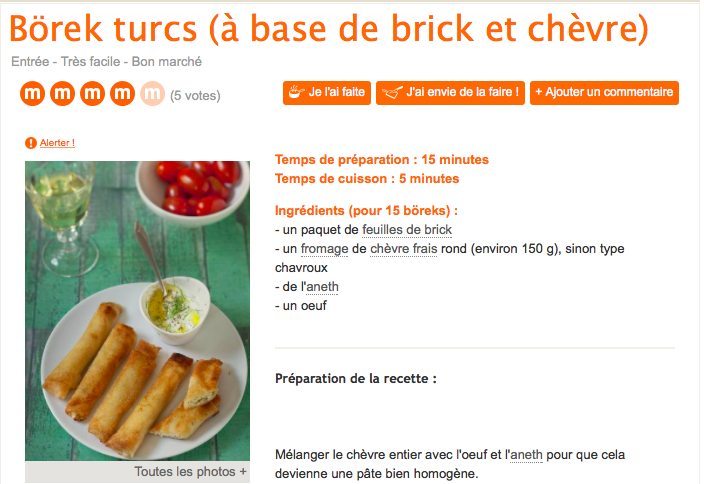Image resolution: width=704 pixels, height=484 pixels.
Task: Select the fifth faded rating icon
Action: 153,93
